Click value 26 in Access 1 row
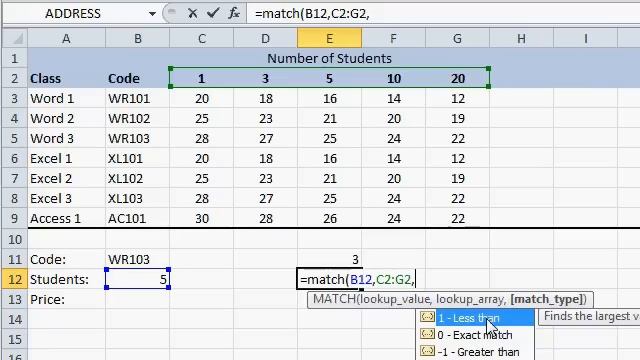Screen dimensions: 640x360 [x=329, y=218]
